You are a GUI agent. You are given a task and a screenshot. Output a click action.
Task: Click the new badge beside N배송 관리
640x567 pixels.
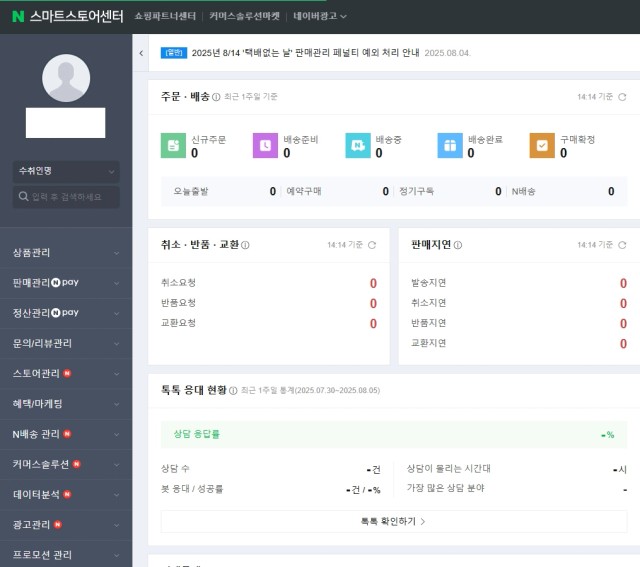coord(67,434)
